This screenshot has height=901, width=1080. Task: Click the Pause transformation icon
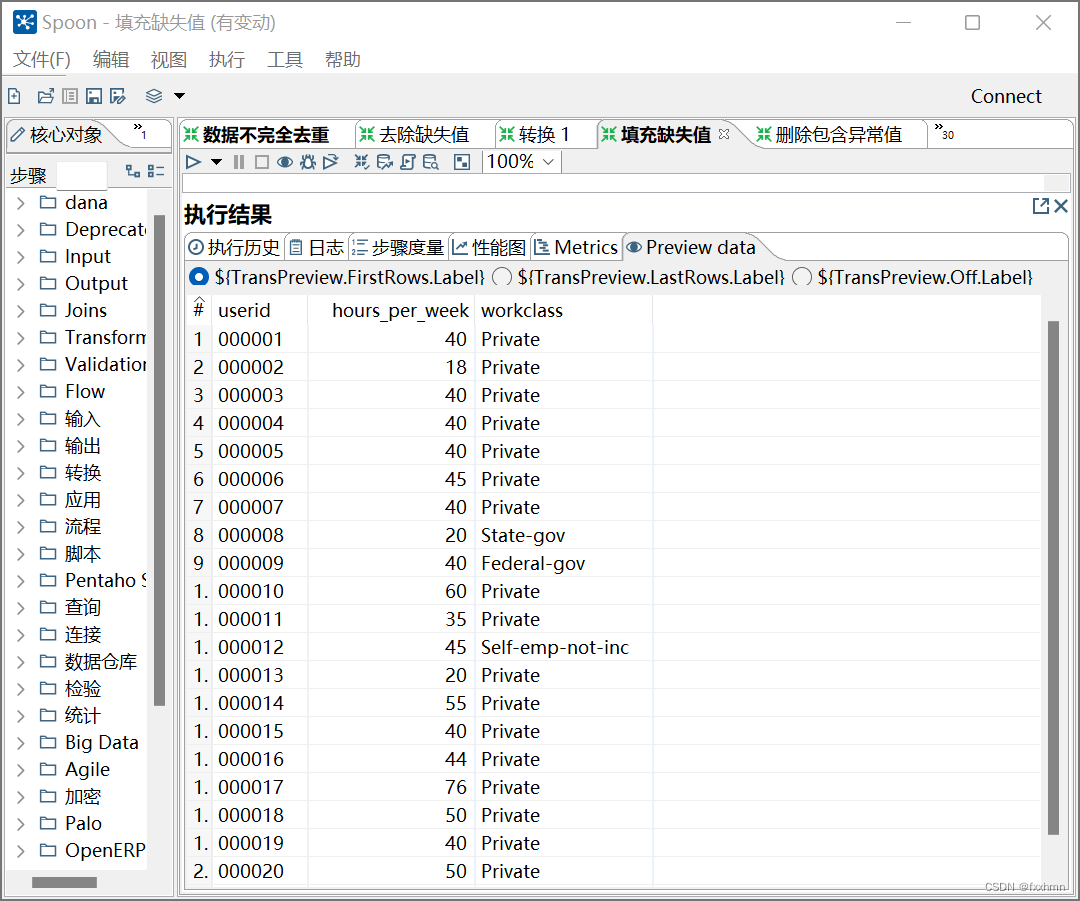click(238, 161)
